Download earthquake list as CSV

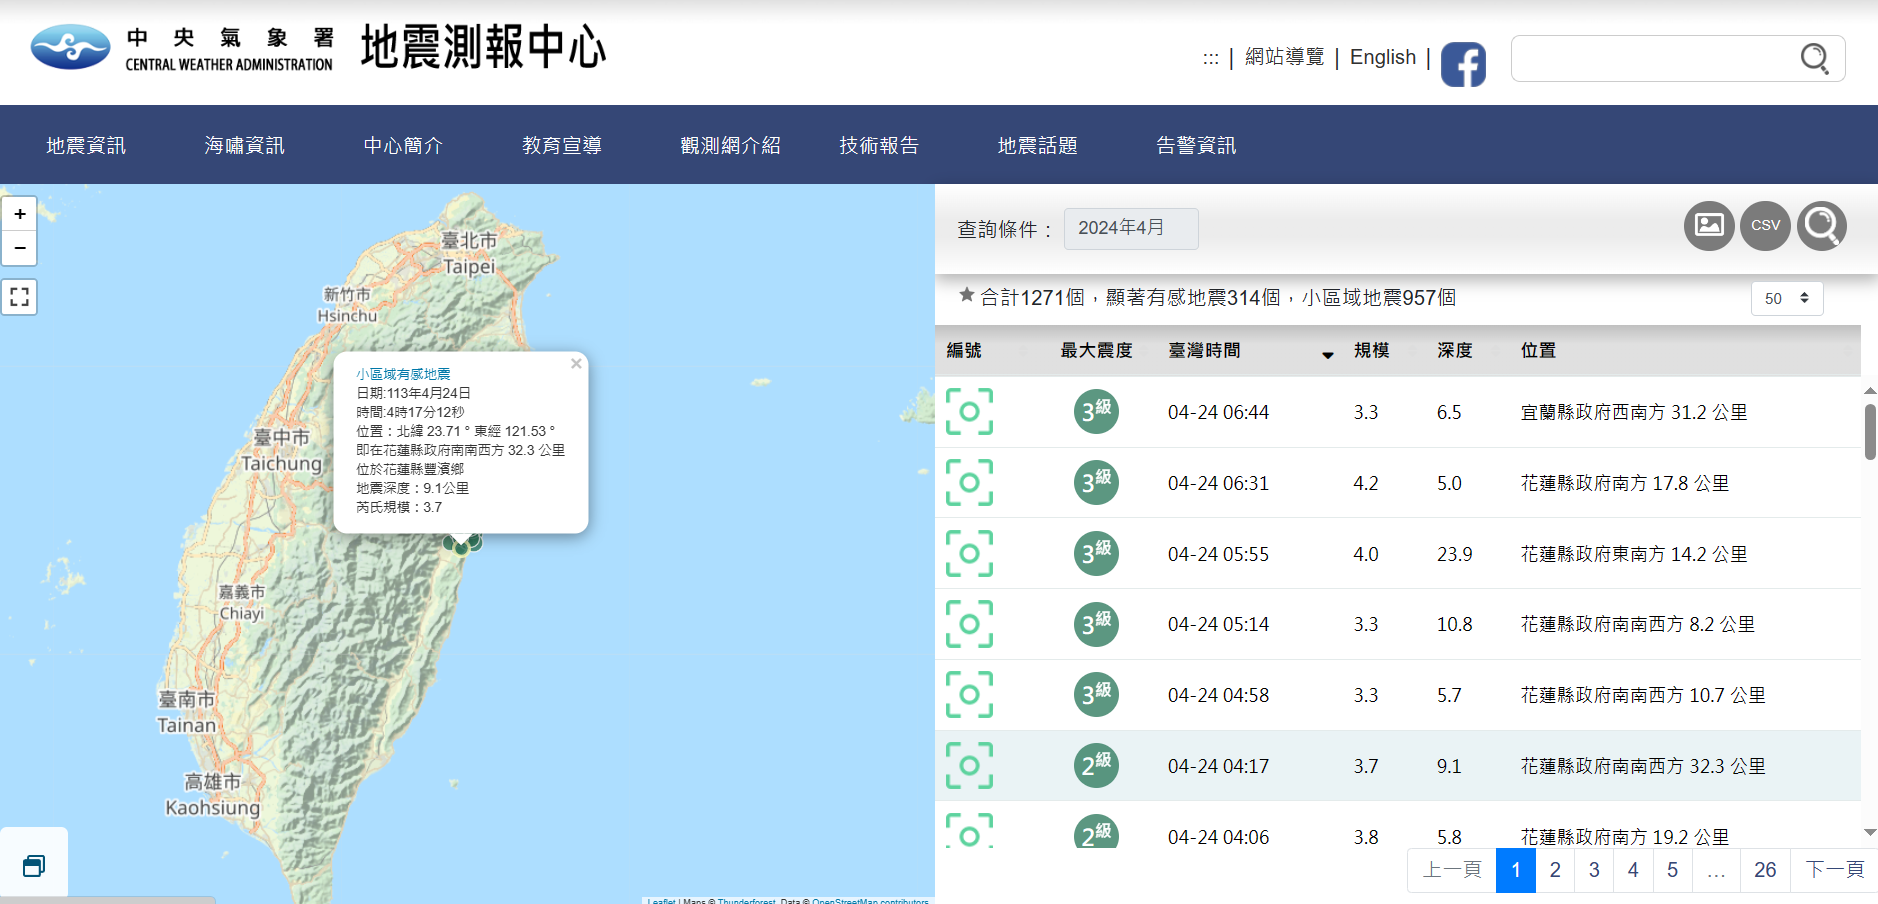(1765, 226)
